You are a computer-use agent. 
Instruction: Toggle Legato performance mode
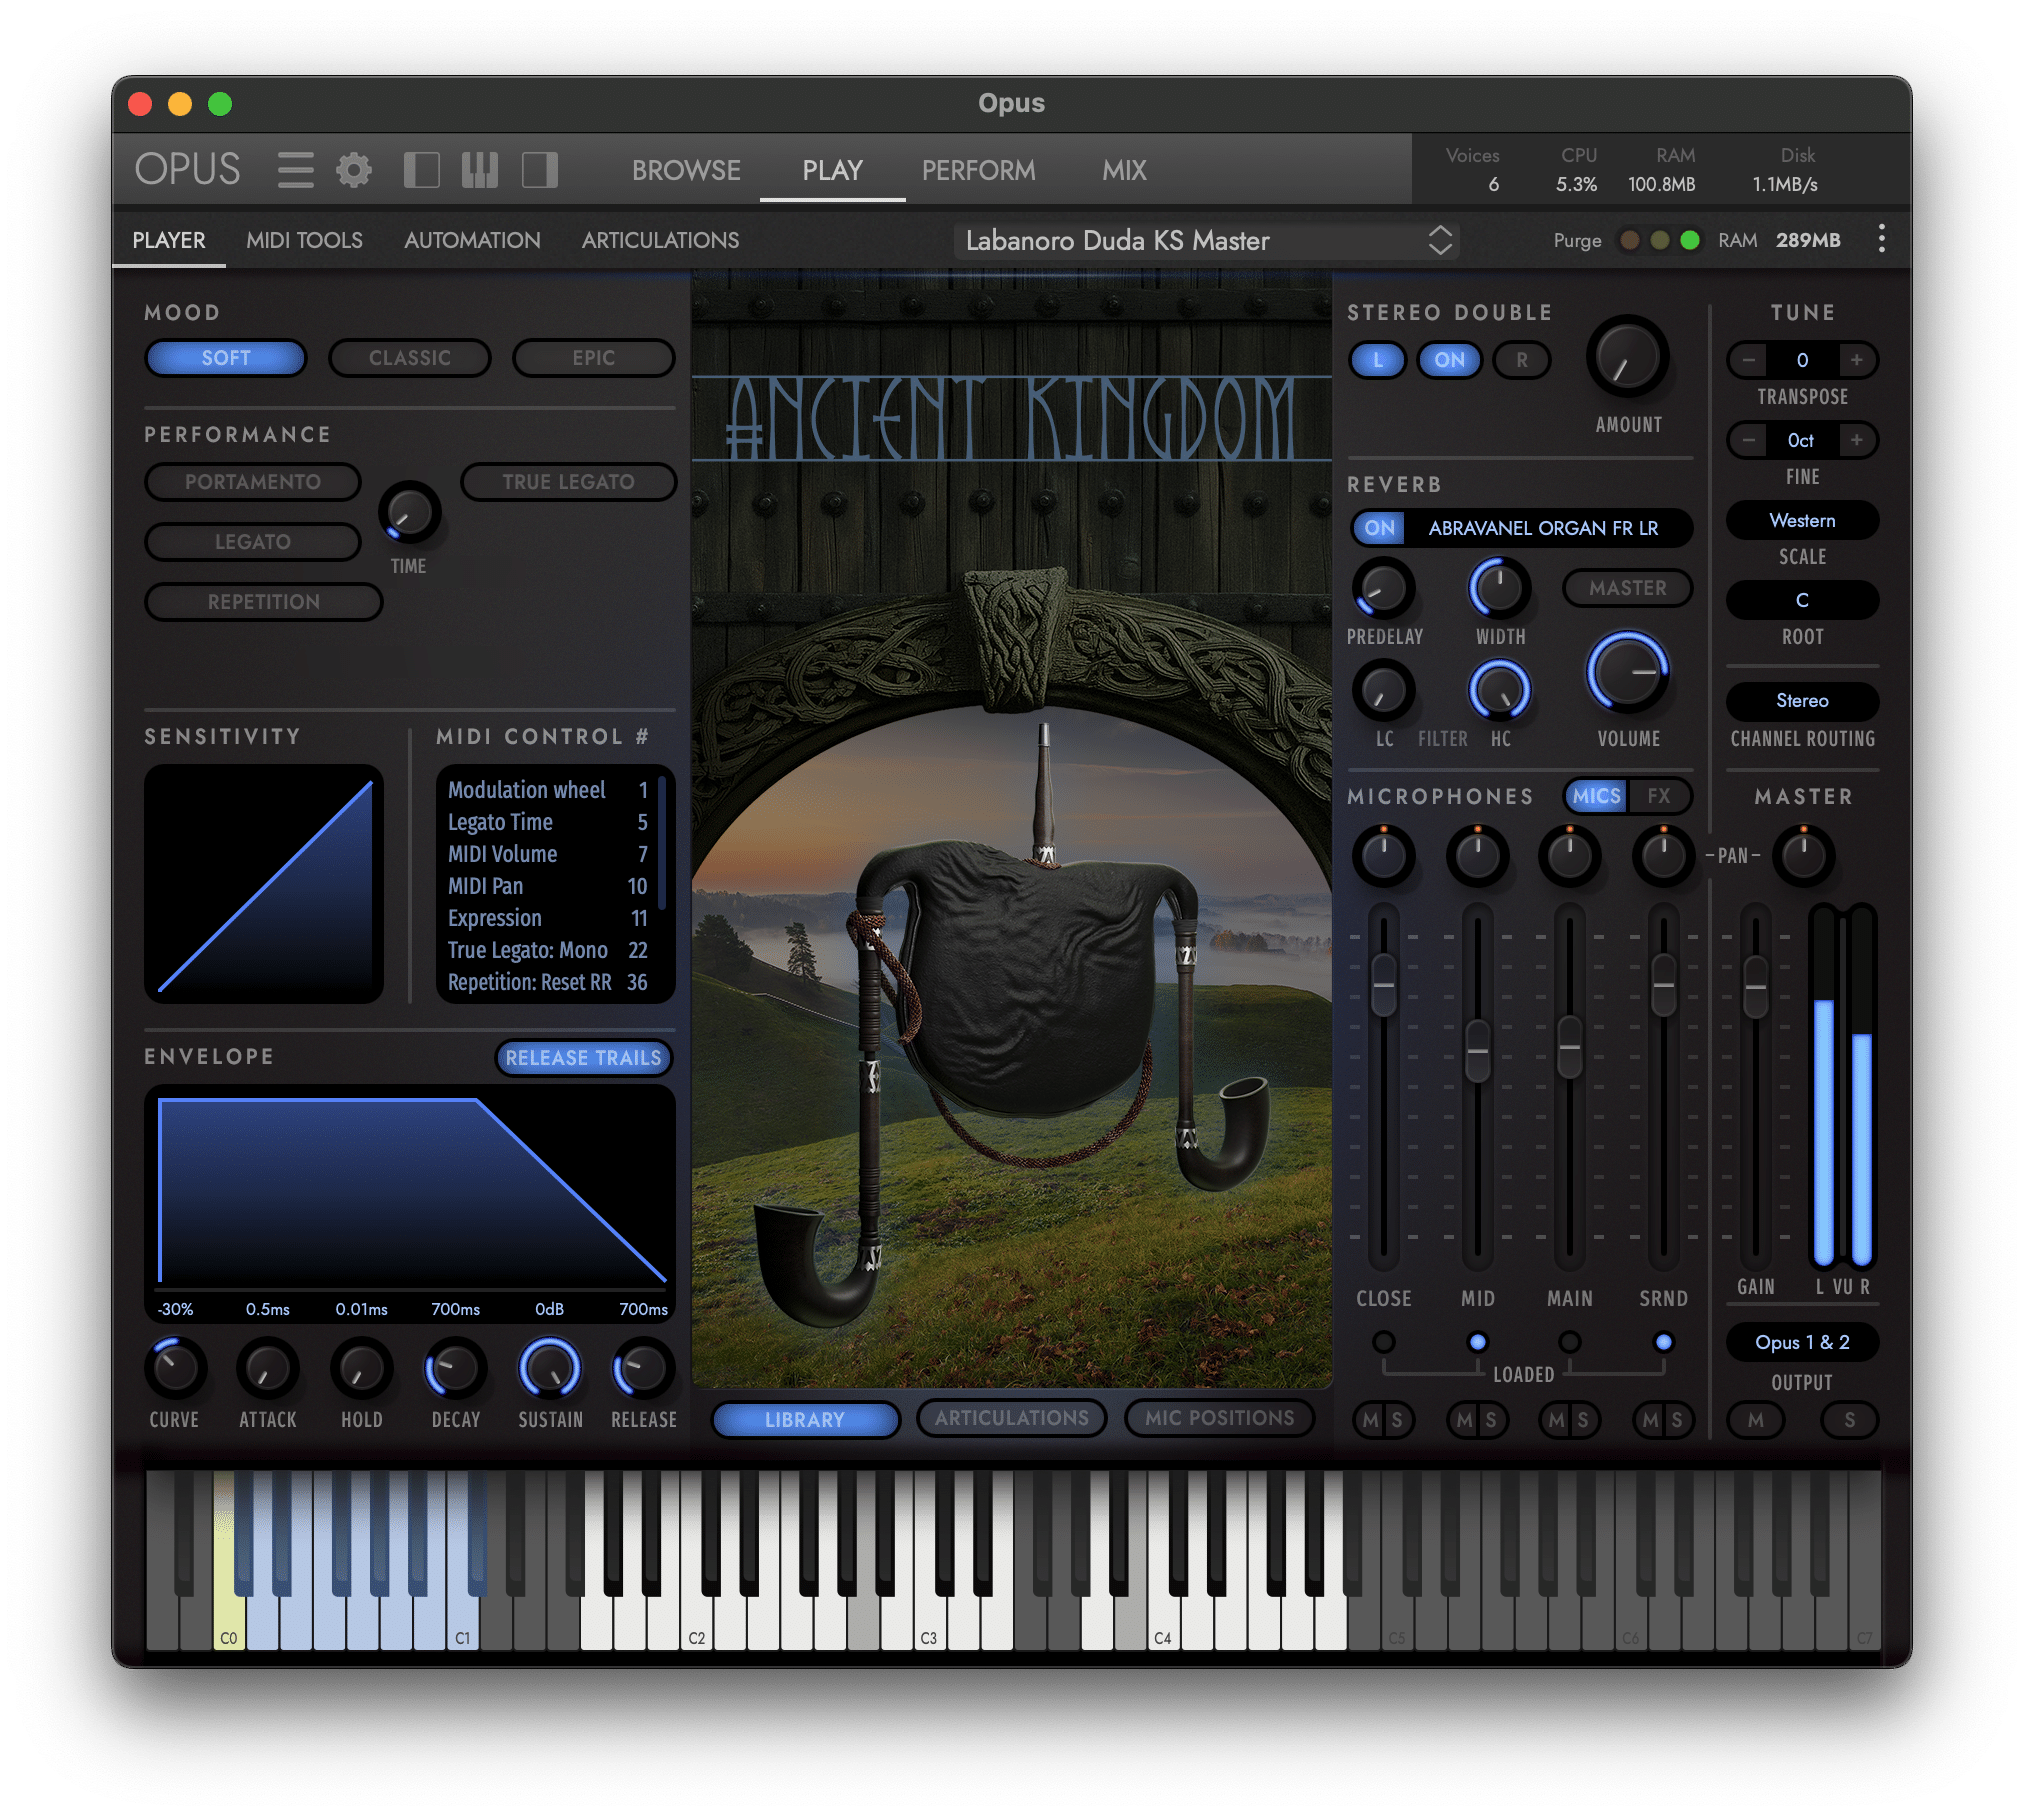253,542
